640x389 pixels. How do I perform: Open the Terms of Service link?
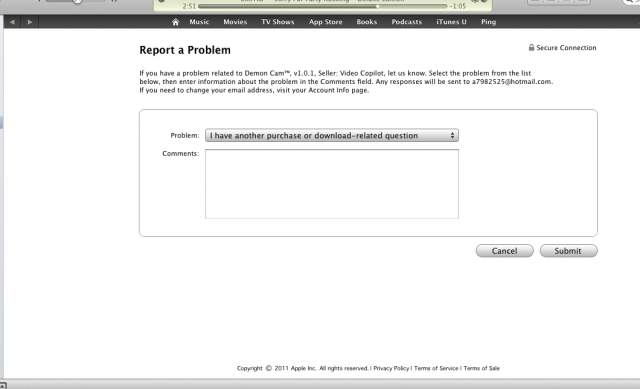tap(436, 368)
